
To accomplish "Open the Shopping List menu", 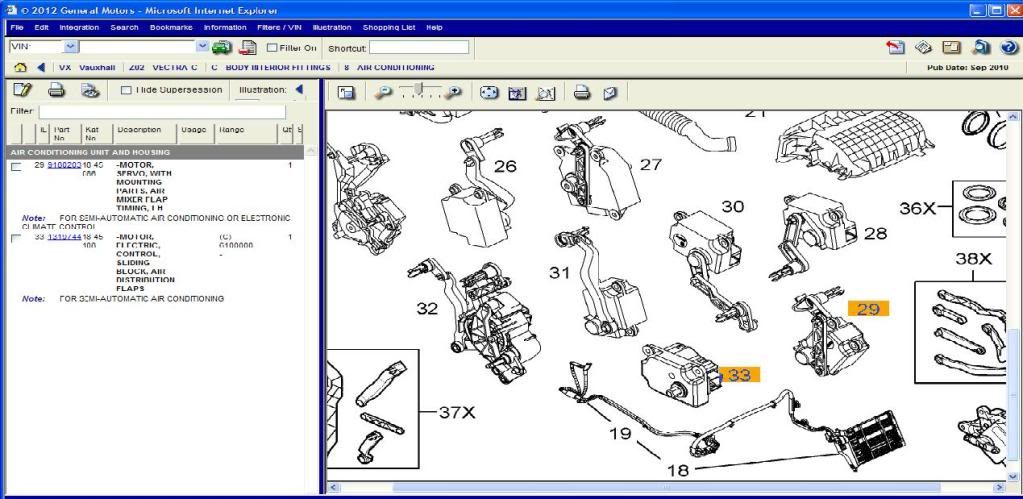I will (389, 27).
